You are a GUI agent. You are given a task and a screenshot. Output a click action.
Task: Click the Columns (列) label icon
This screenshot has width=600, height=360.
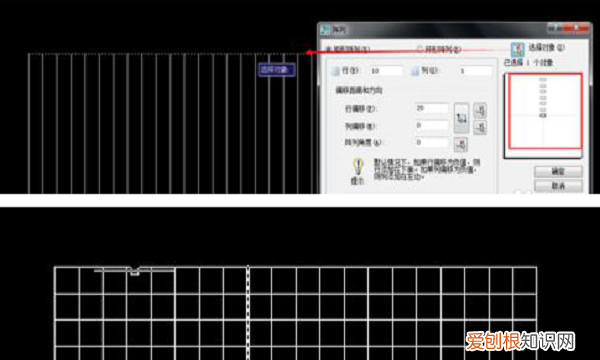415,71
